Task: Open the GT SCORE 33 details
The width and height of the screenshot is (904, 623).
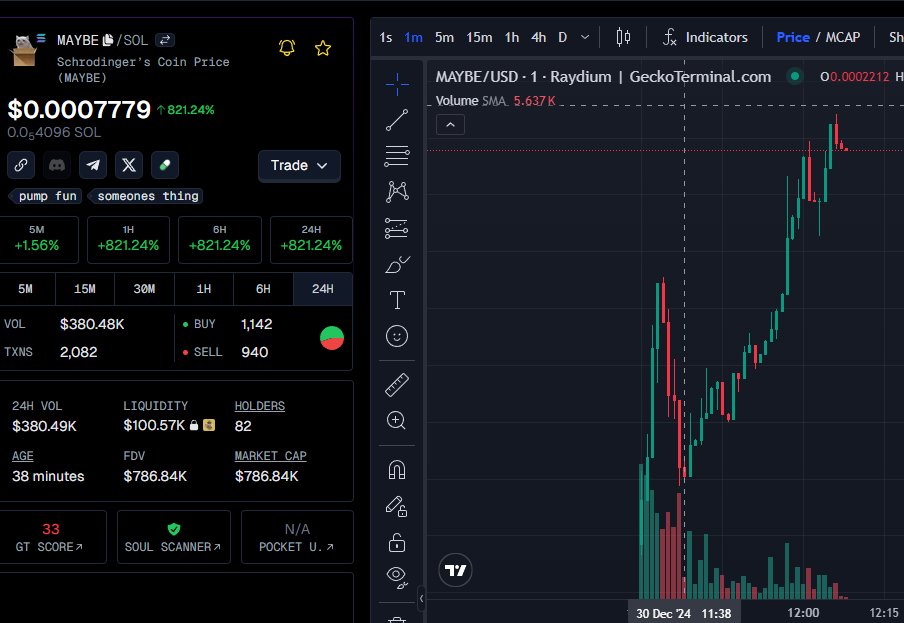Action: 50,537
